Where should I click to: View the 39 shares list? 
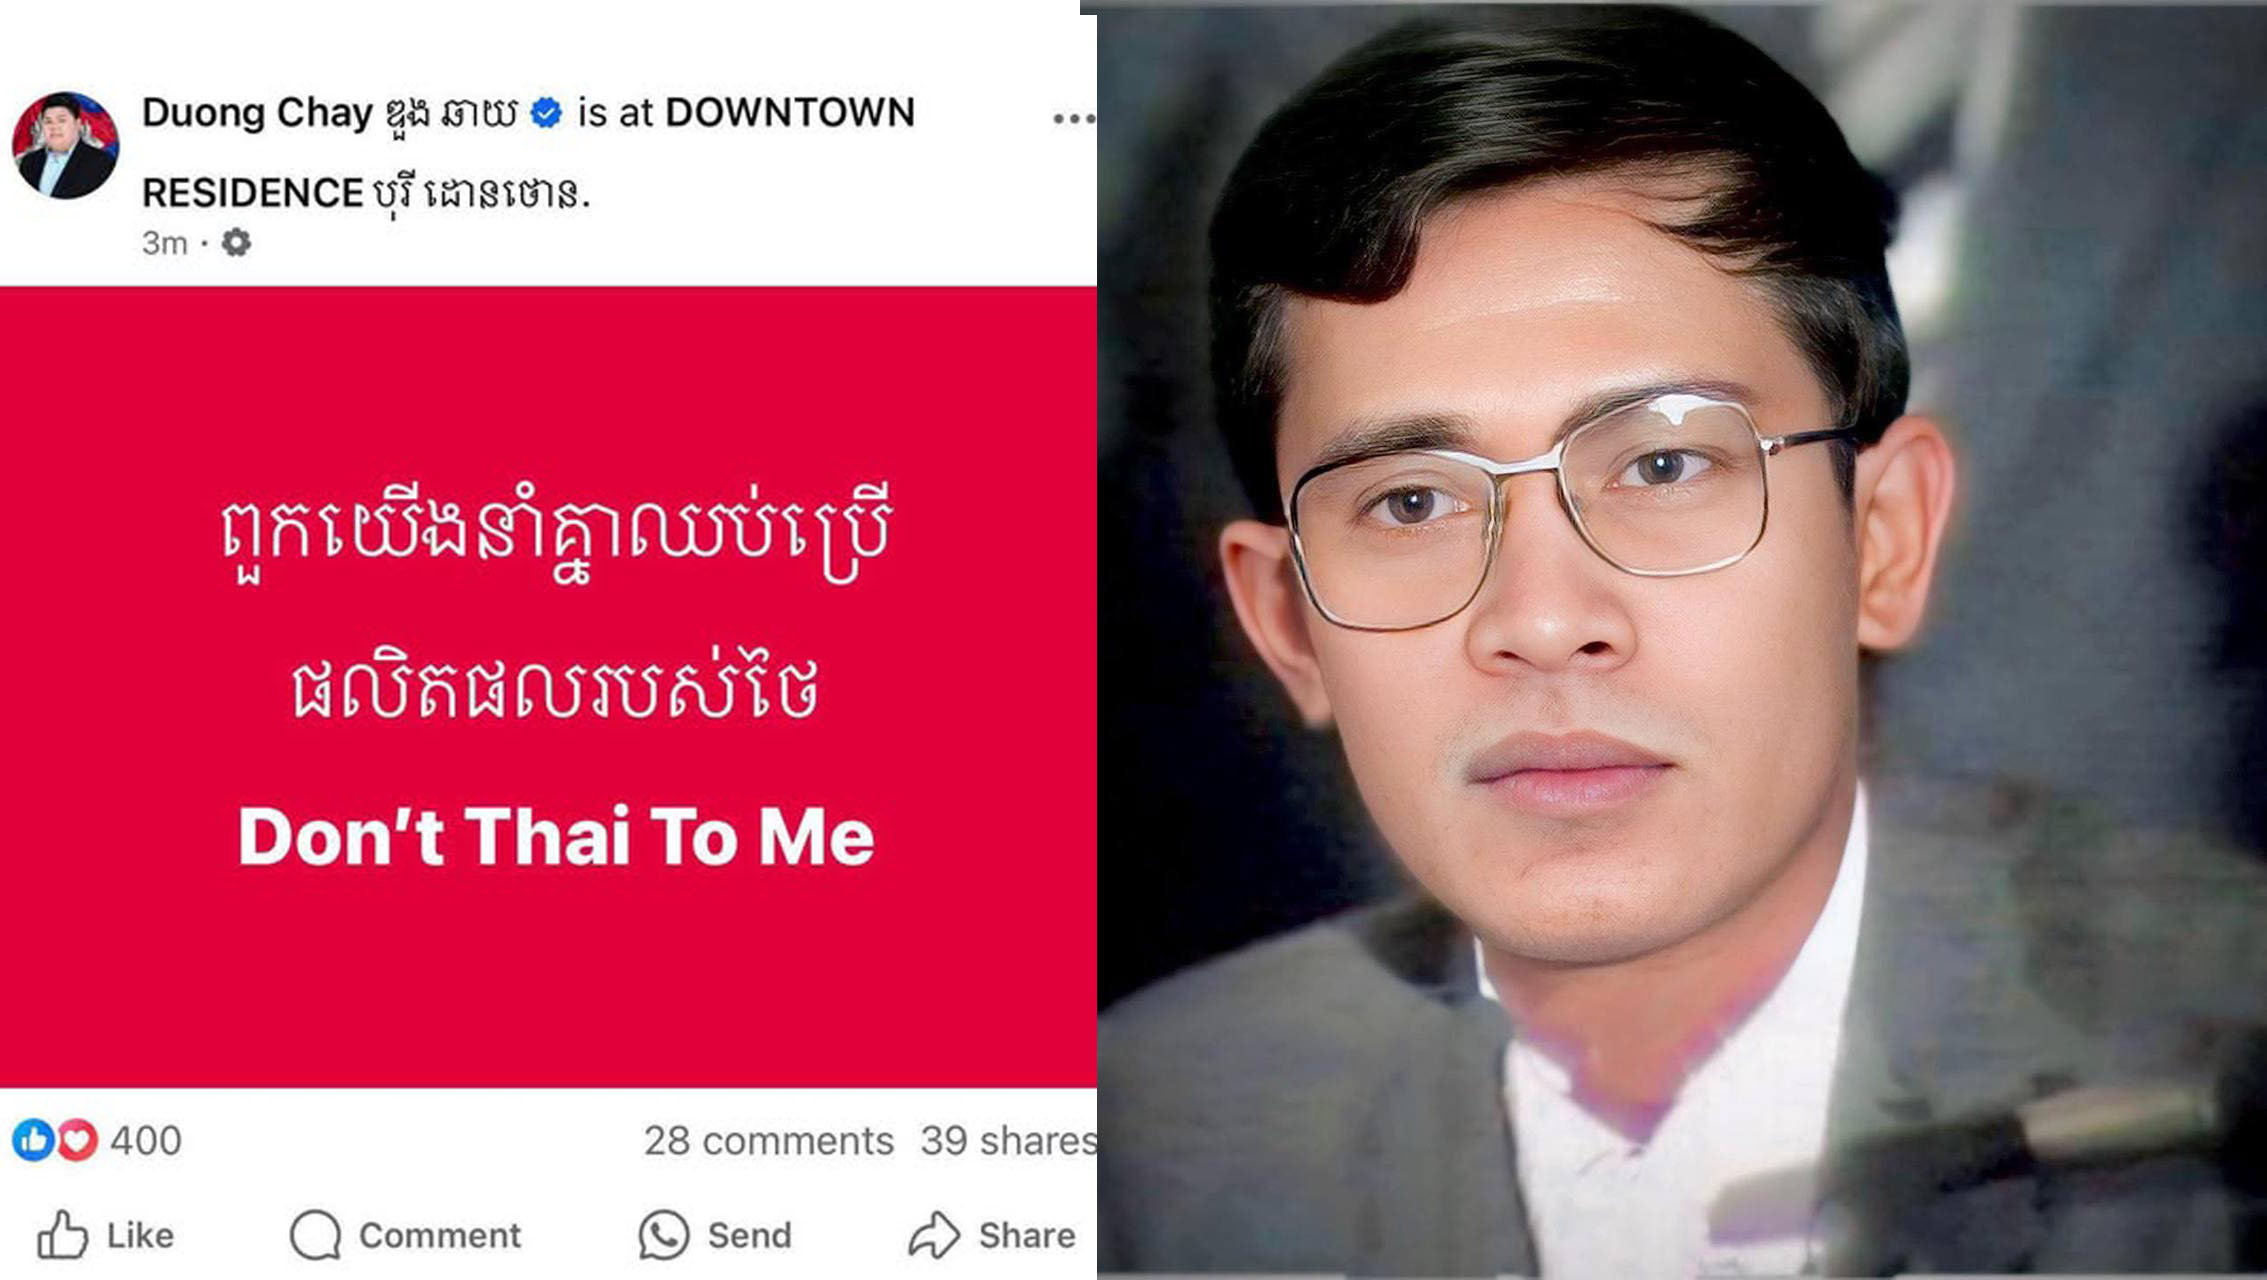tap(1008, 1141)
